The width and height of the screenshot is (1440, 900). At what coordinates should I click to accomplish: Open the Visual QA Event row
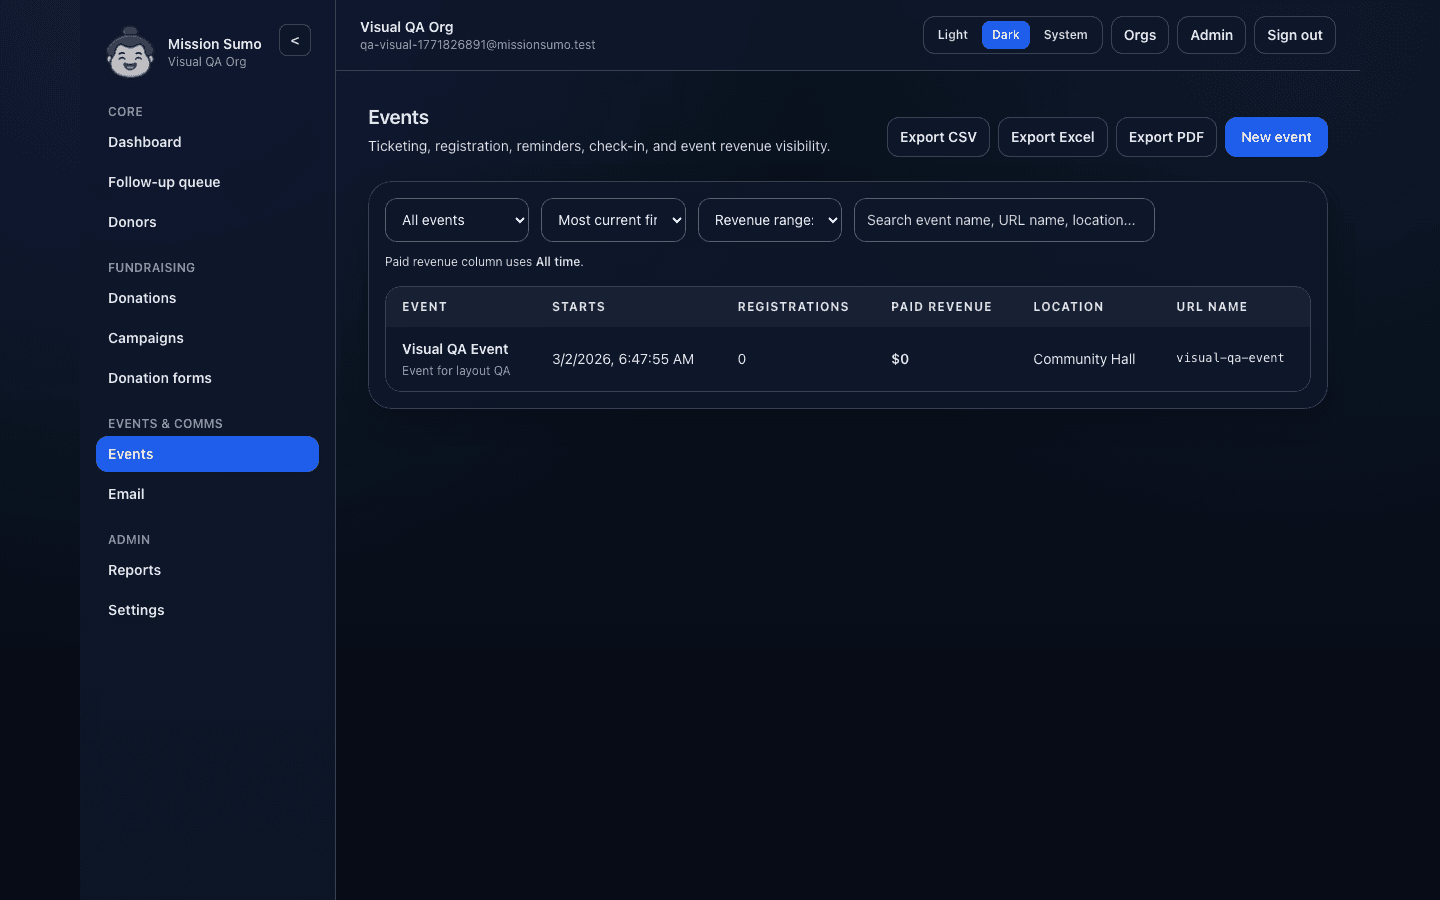click(x=455, y=349)
